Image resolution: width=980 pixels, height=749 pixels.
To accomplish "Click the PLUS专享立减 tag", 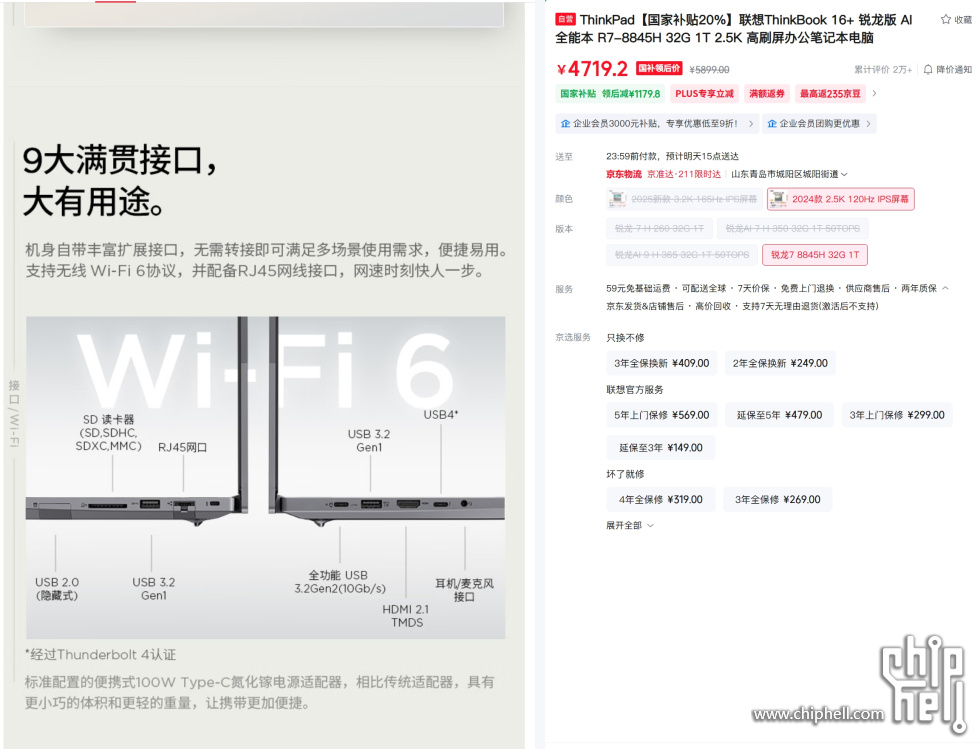I will click(704, 94).
